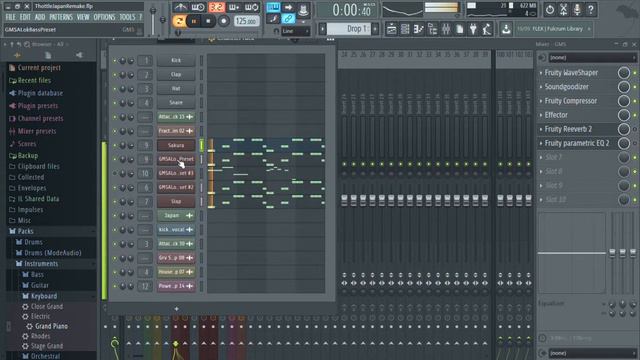The width and height of the screenshot is (640, 360).
Task: Select the Japan channel button
Action: point(176,215)
